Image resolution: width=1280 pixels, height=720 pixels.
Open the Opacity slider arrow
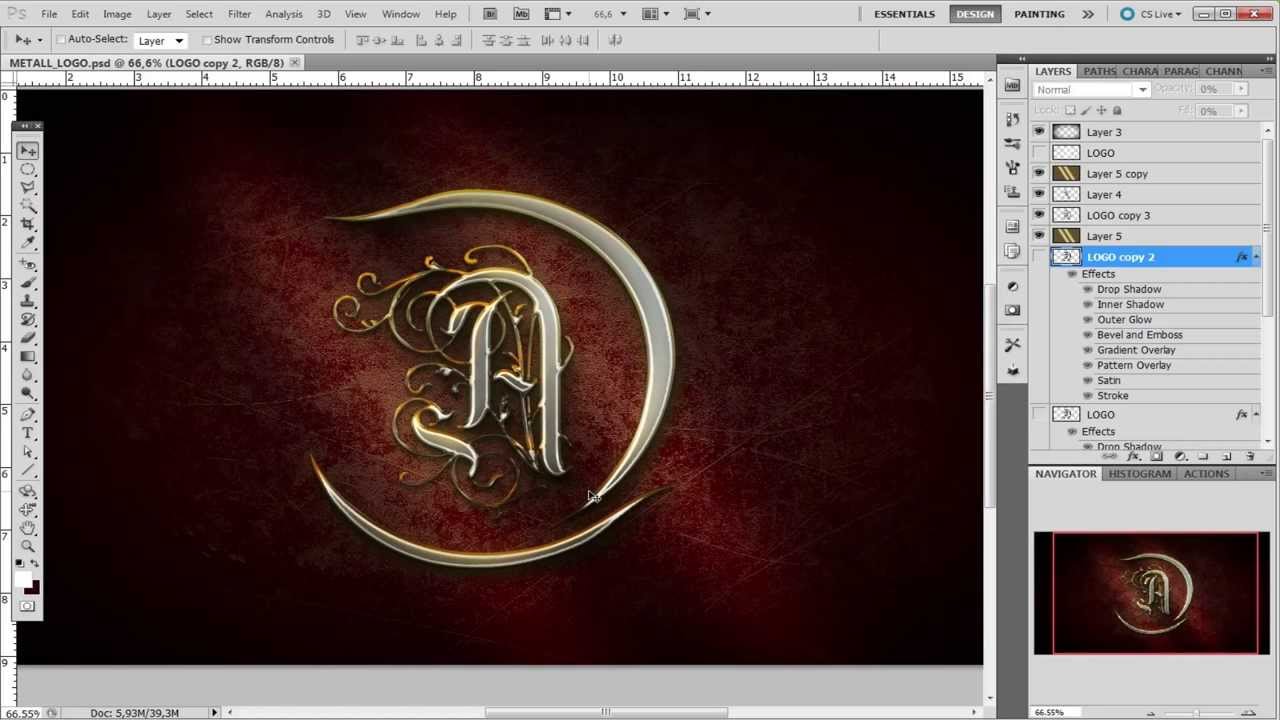click(x=1241, y=89)
